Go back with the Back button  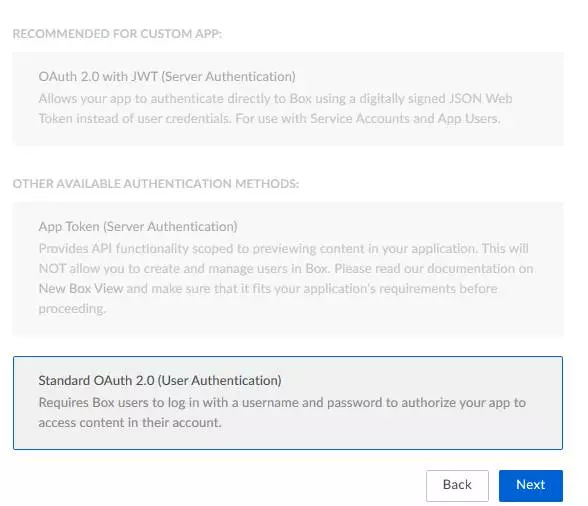tap(457, 485)
